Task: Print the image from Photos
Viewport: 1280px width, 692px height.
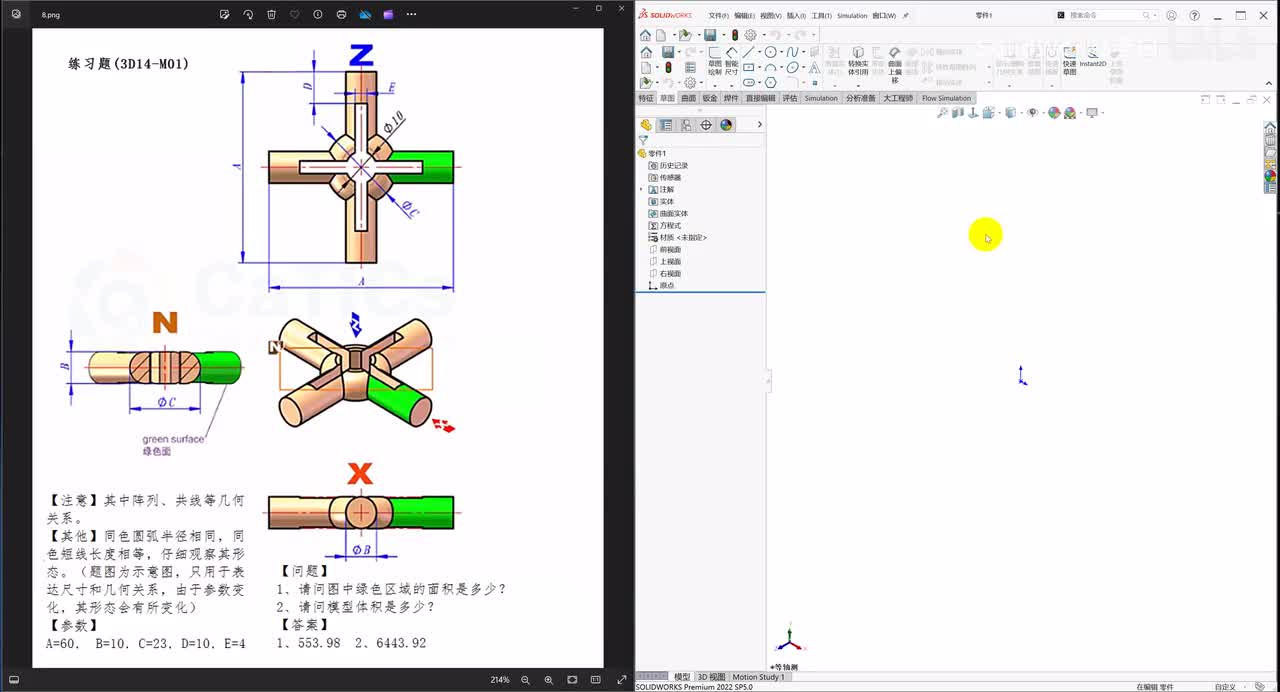Action: (342, 15)
